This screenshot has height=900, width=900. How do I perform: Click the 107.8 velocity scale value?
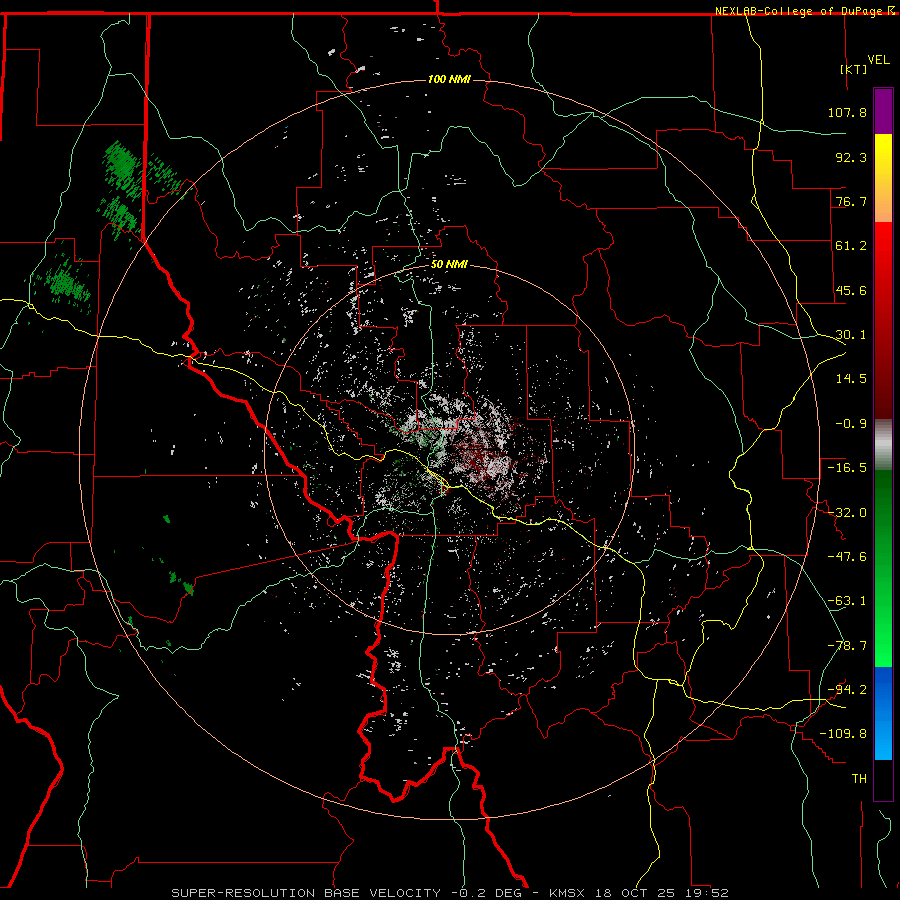[x=847, y=112]
